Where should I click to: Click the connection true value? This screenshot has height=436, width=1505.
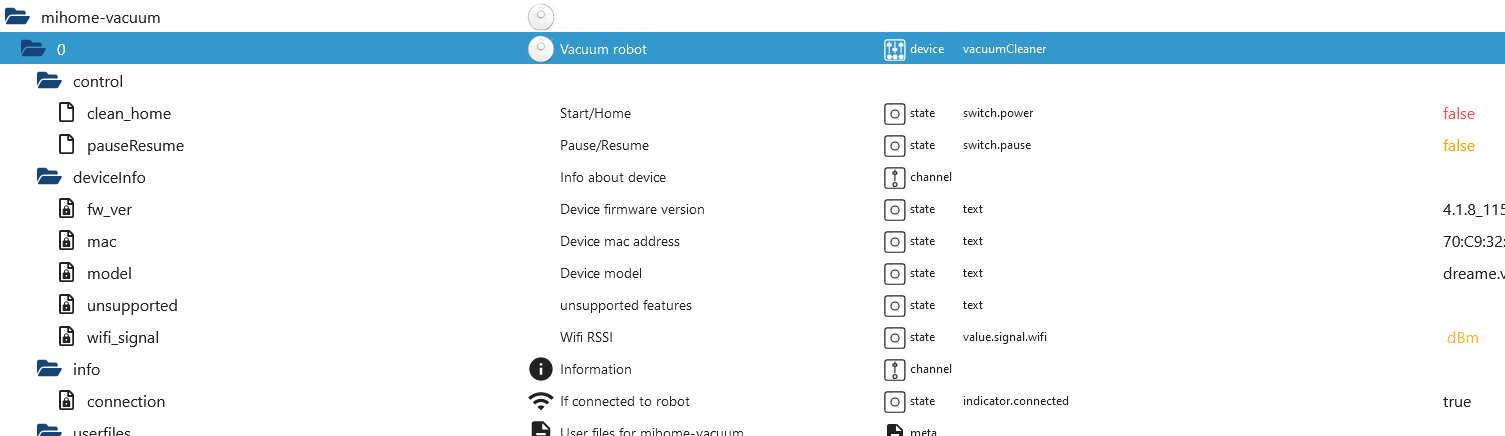tap(1456, 401)
